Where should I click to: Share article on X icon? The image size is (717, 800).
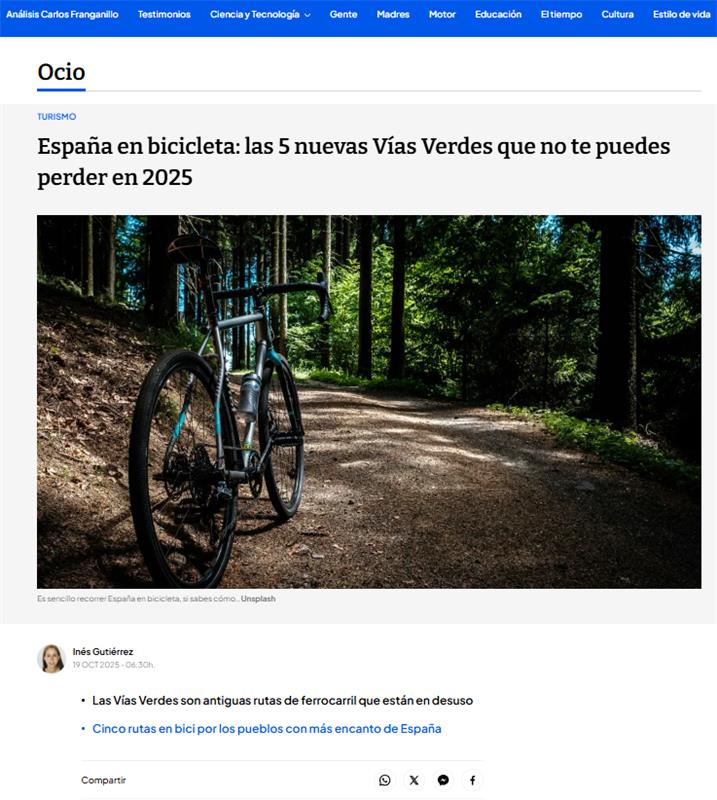pos(414,780)
